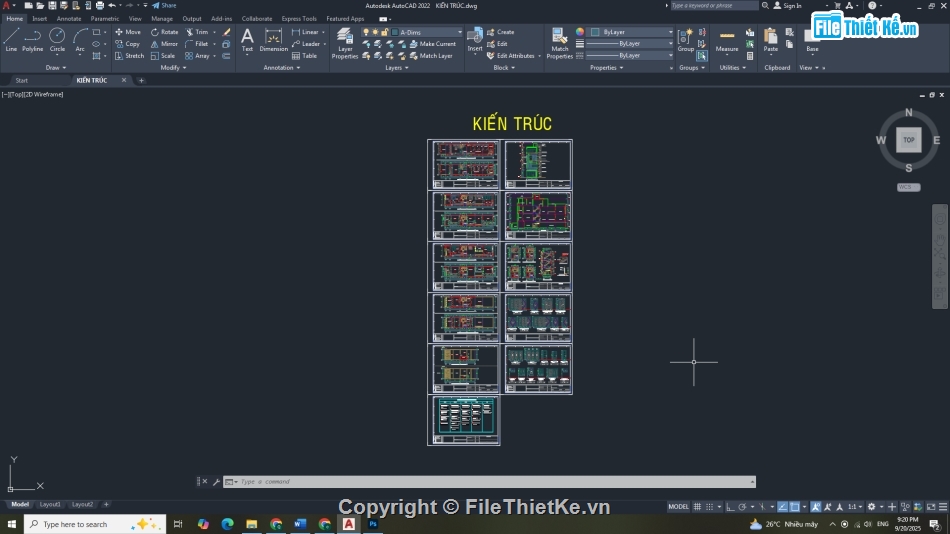Activate the Fillet command
This screenshot has height=534, width=950.
pos(197,44)
